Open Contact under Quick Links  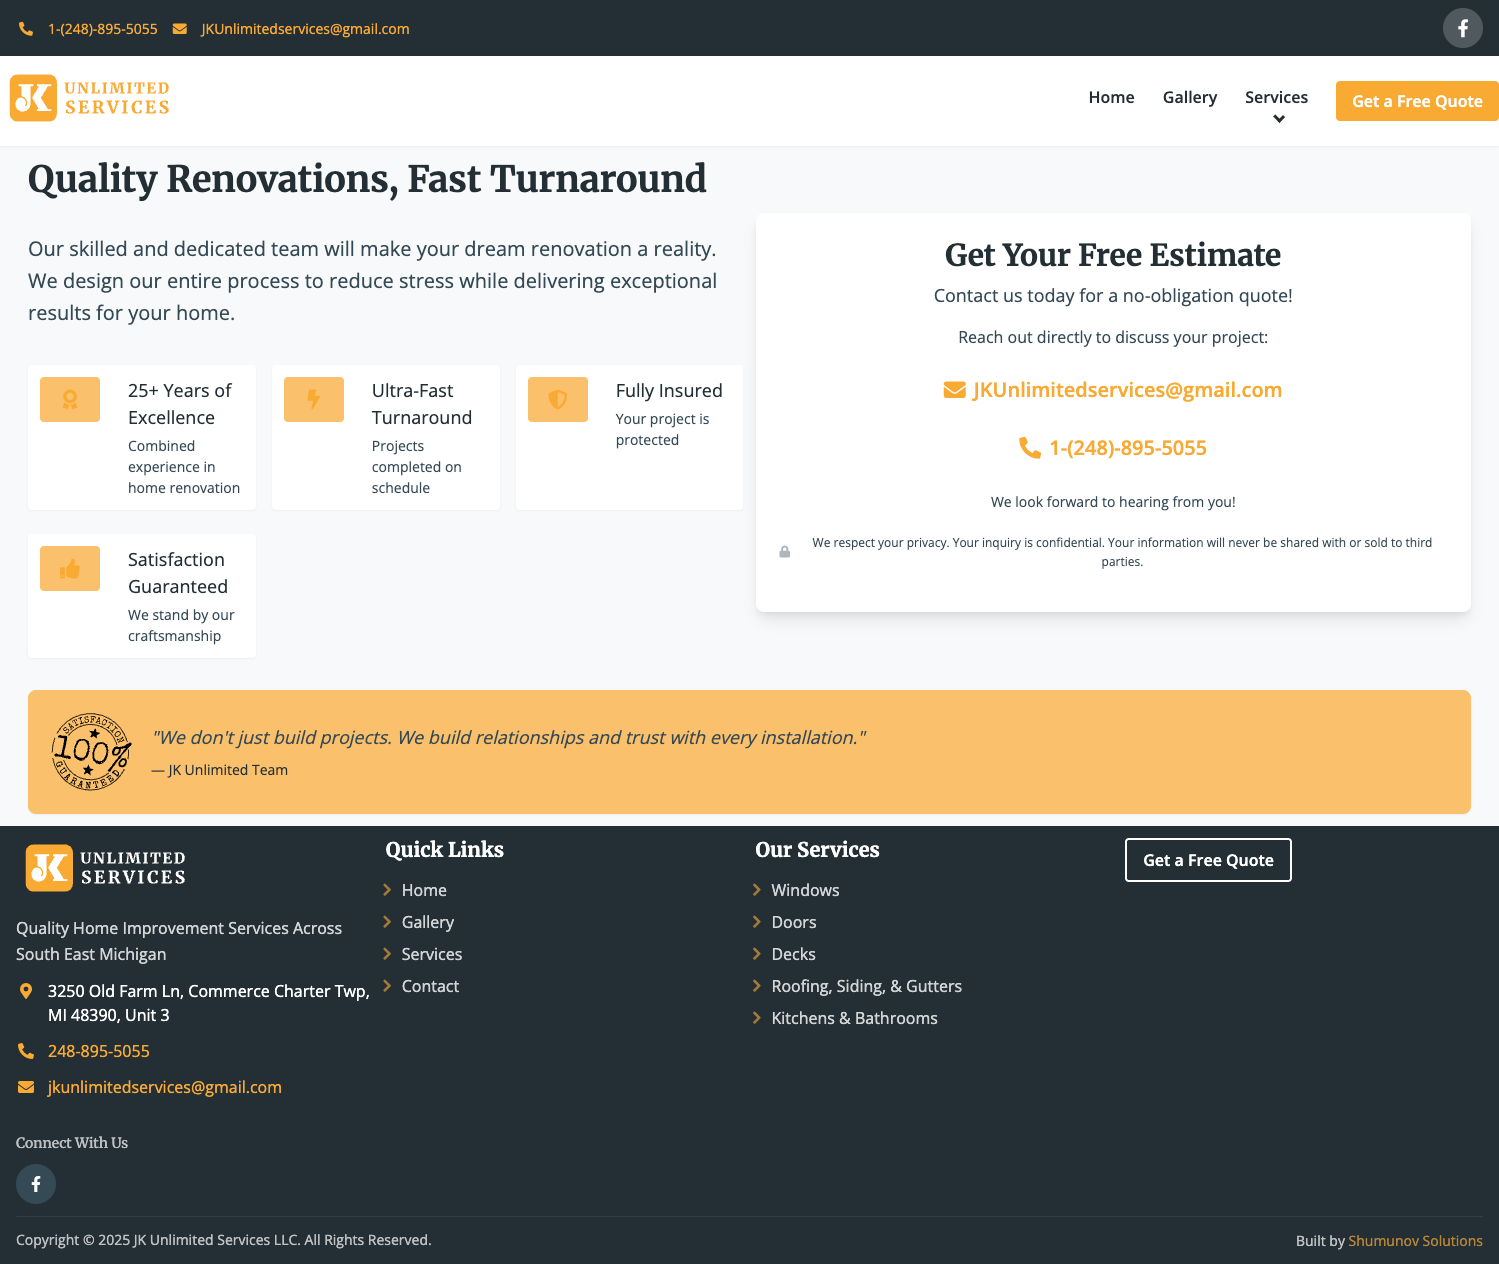click(x=430, y=986)
